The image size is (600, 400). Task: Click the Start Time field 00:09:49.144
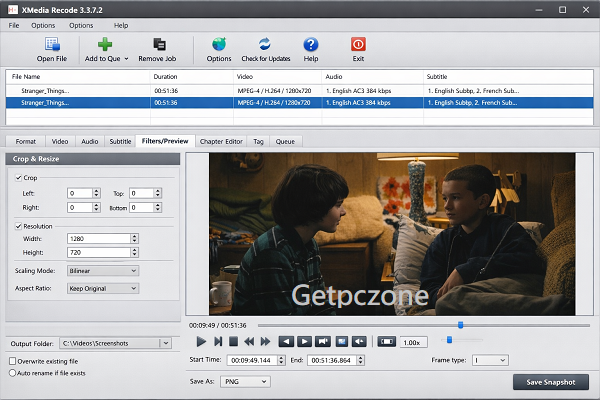click(253, 360)
